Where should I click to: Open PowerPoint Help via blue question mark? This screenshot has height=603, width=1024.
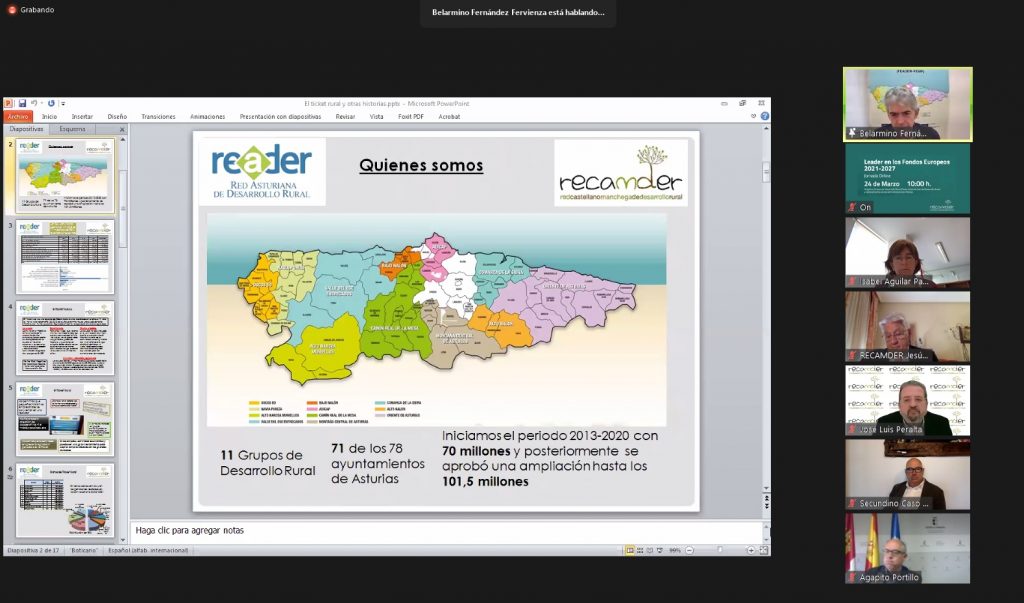[x=765, y=116]
